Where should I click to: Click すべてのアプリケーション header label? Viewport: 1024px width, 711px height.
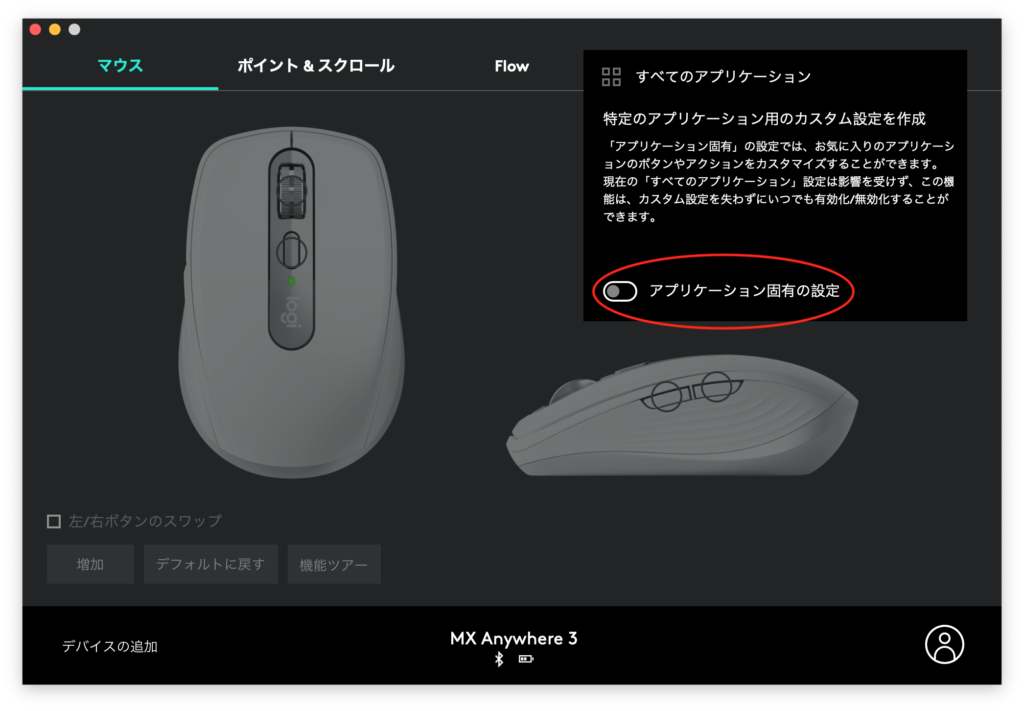point(724,76)
